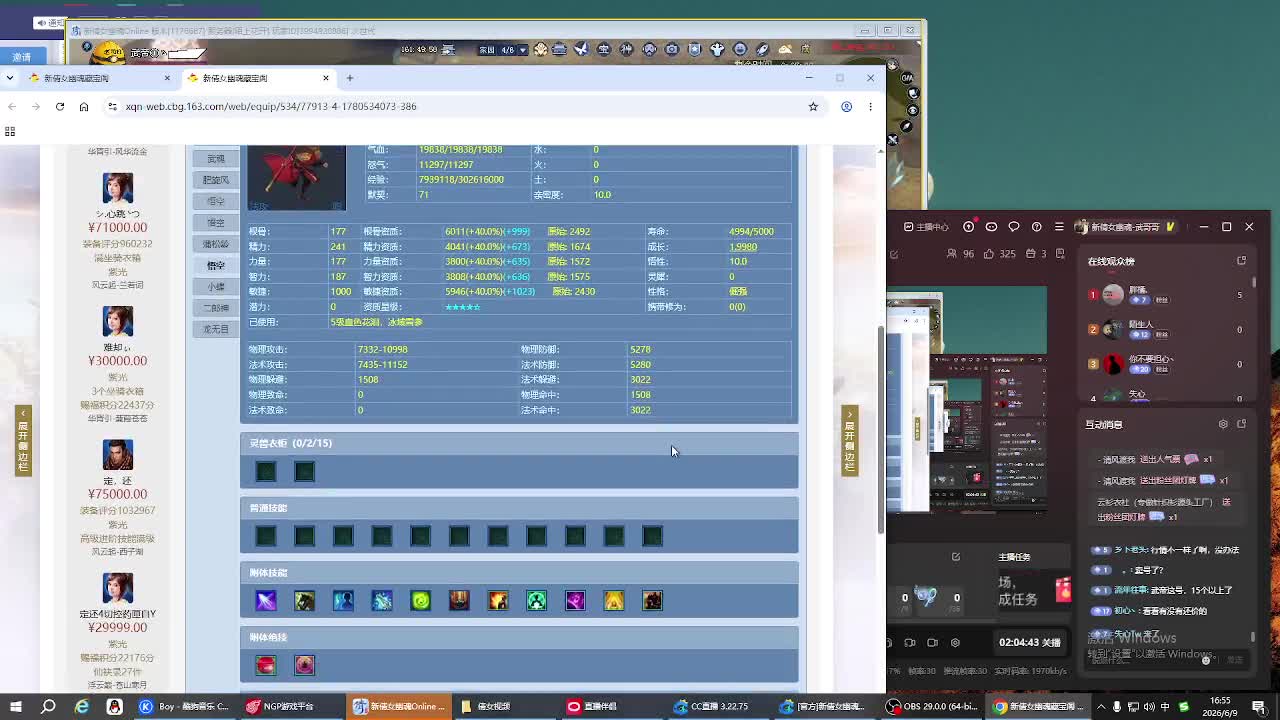Open chat bubble icon in streaming titlebar

tap(1014, 227)
